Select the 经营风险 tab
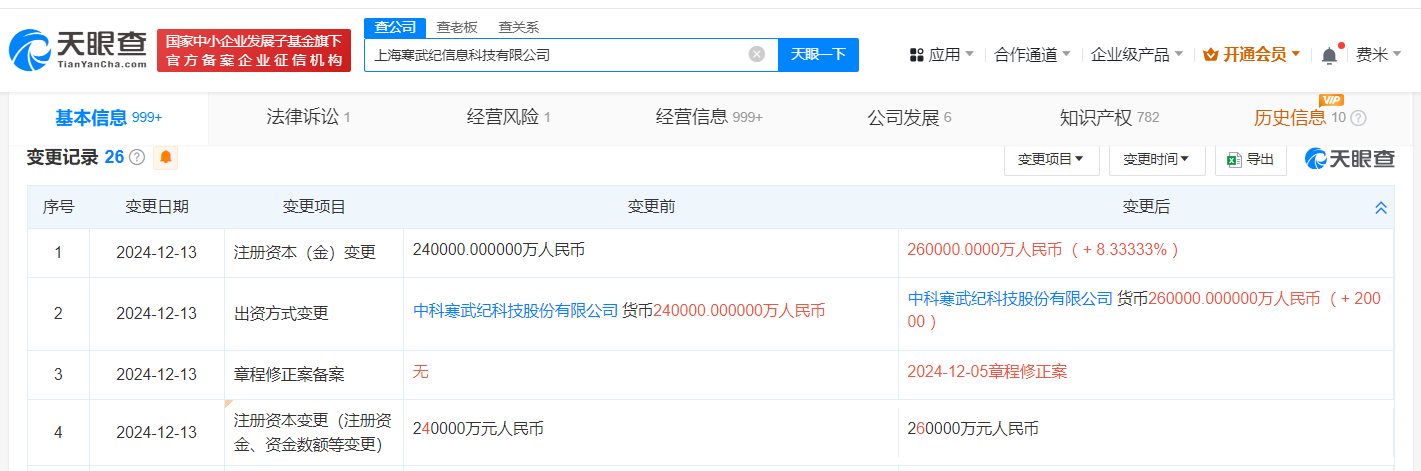The width and height of the screenshot is (1421, 471). (x=509, y=118)
